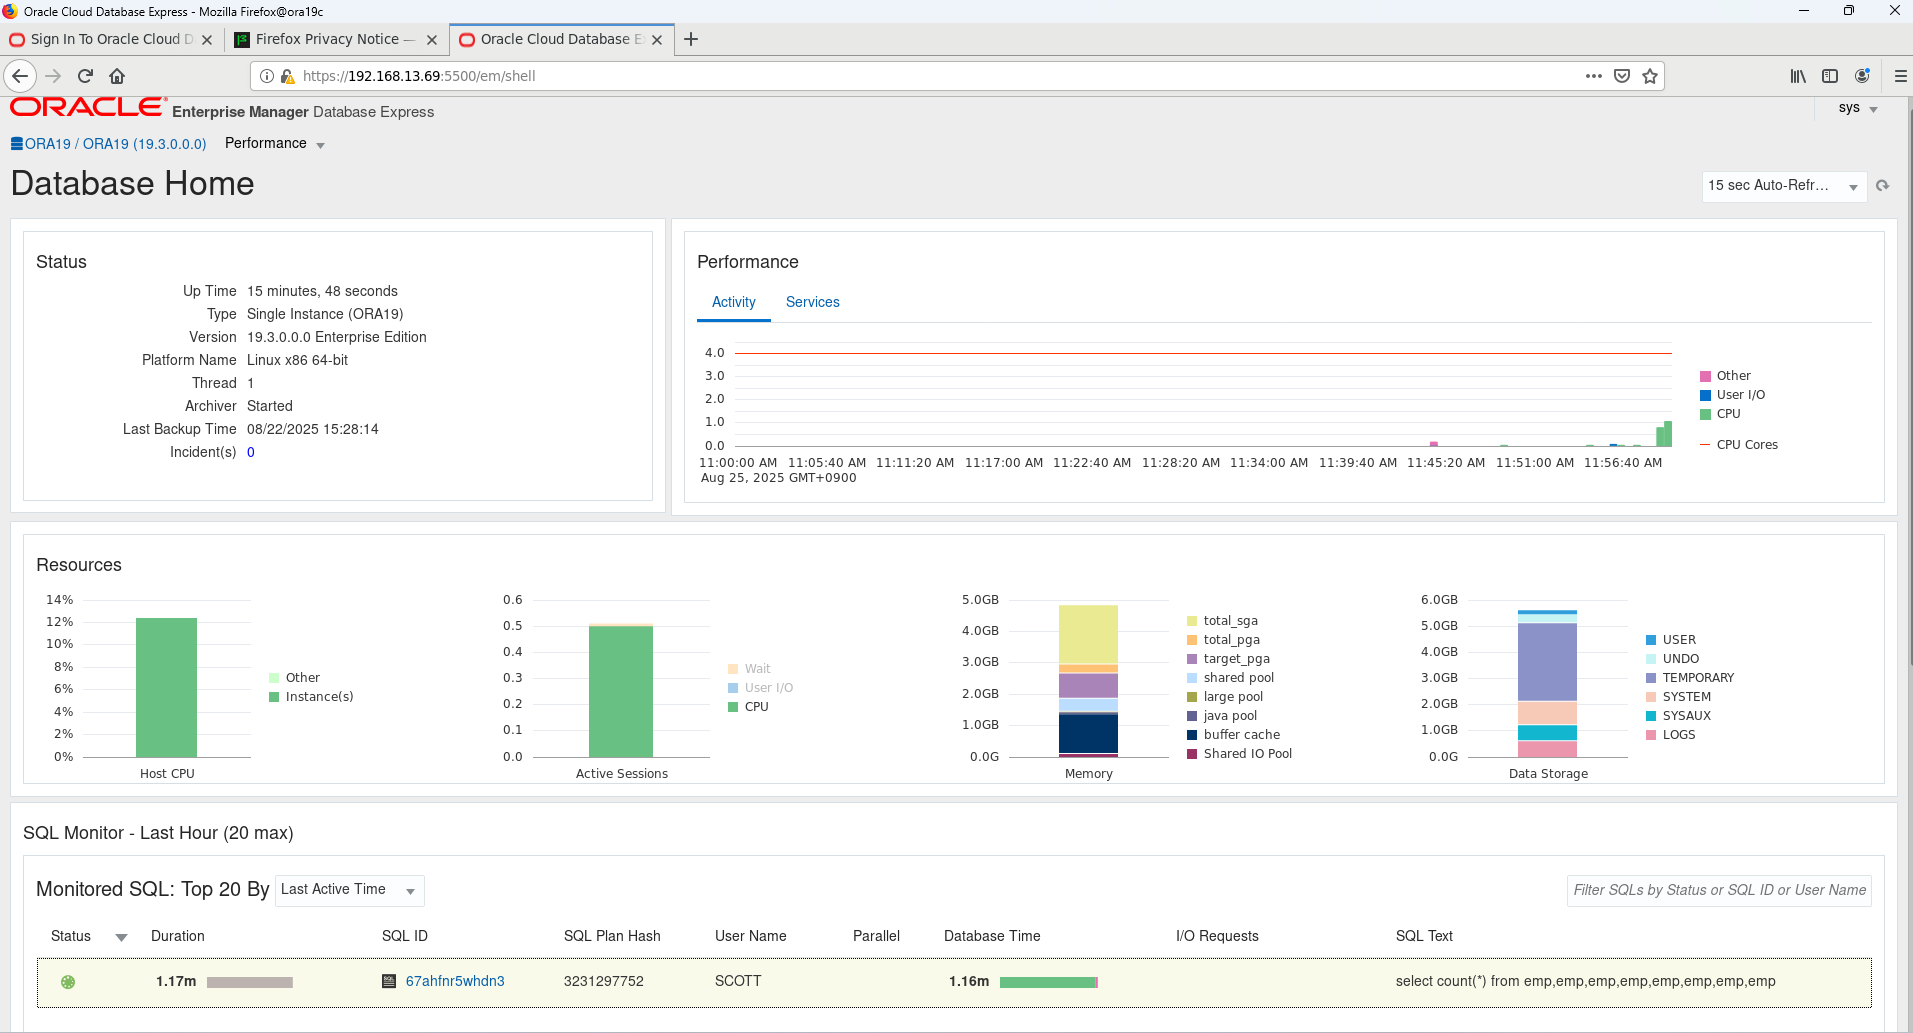Viewport: 1913px width, 1033px height.
Task: Open the Incident(s) count link
Action: click(251, 452)
